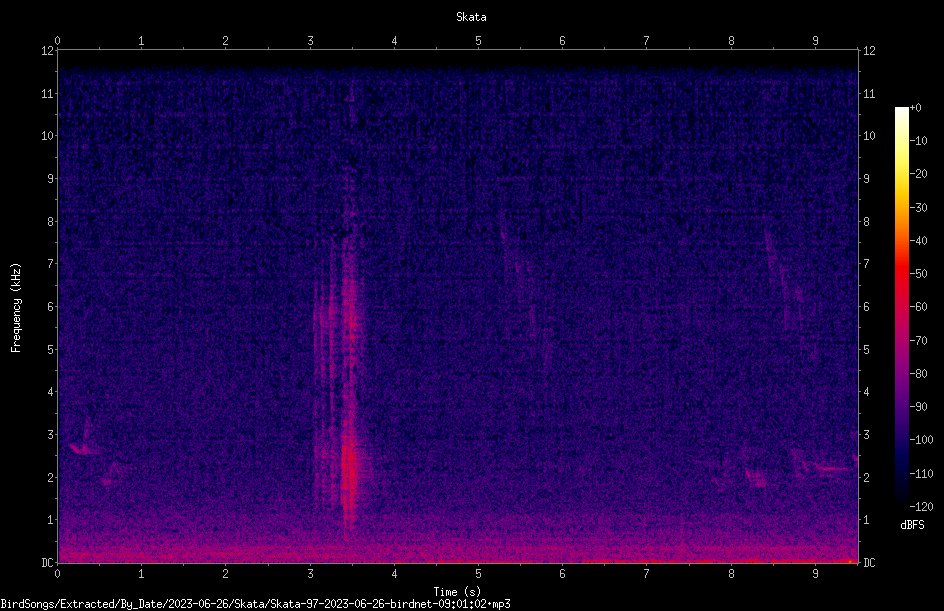
Task: Click the "10" tick on the left frequency axis
Action: tap(47, 136)
